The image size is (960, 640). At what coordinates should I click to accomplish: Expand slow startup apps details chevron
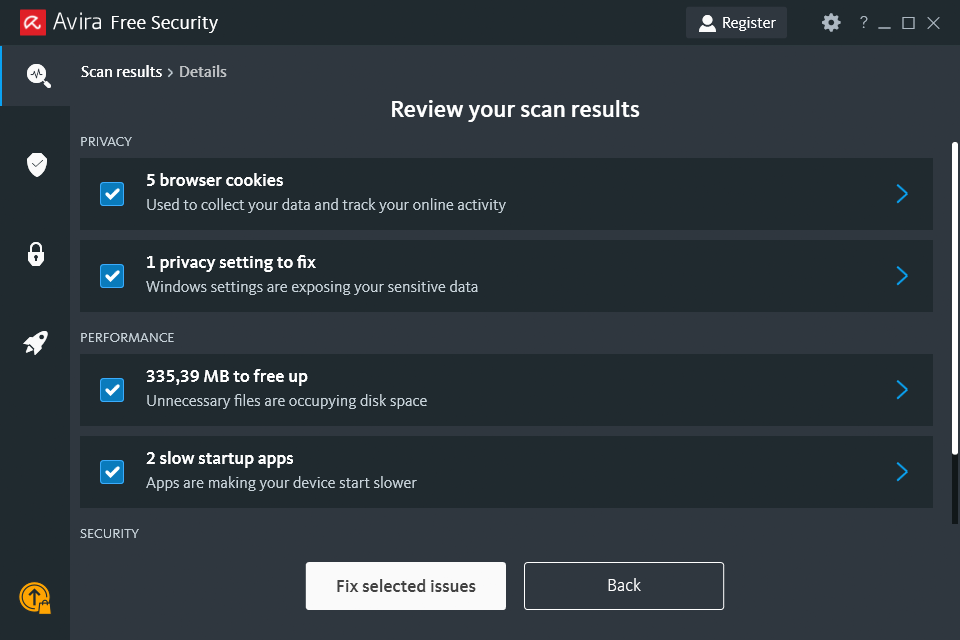902,472
